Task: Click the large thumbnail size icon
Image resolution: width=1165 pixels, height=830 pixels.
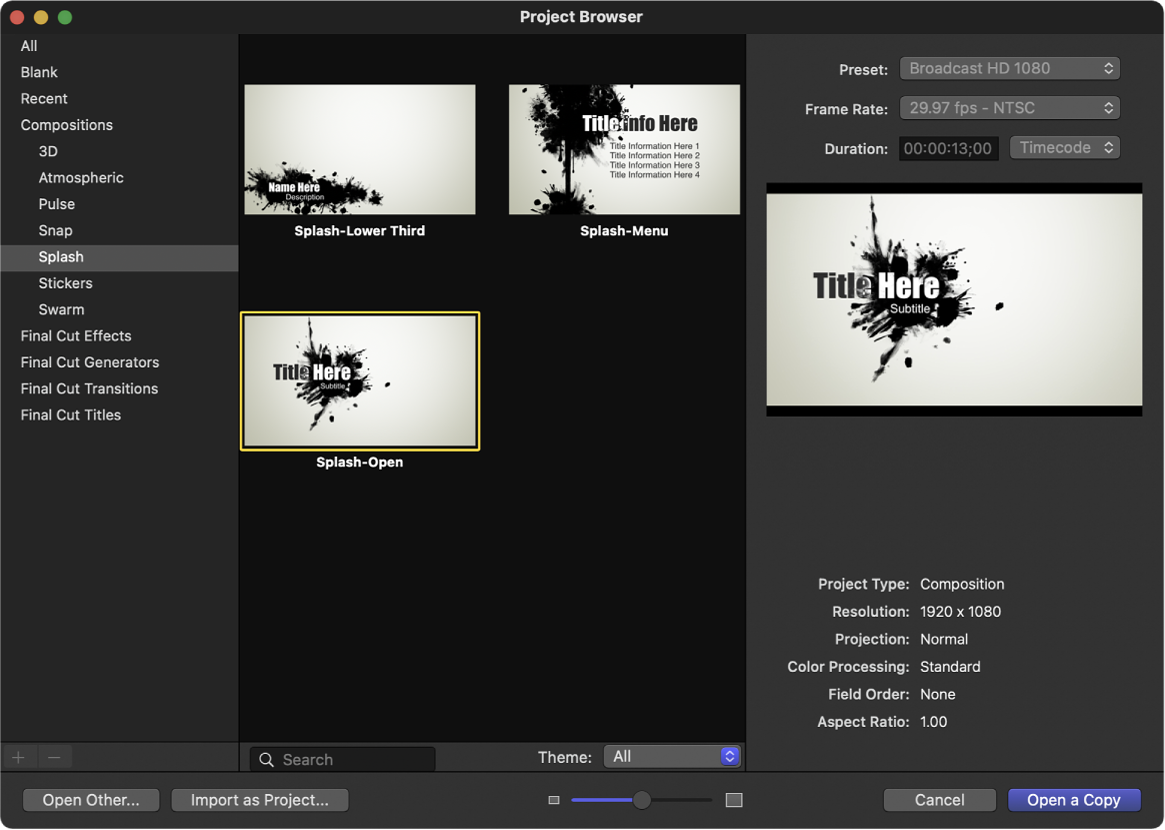Action: pyautogui.click(x=734, y=800)
